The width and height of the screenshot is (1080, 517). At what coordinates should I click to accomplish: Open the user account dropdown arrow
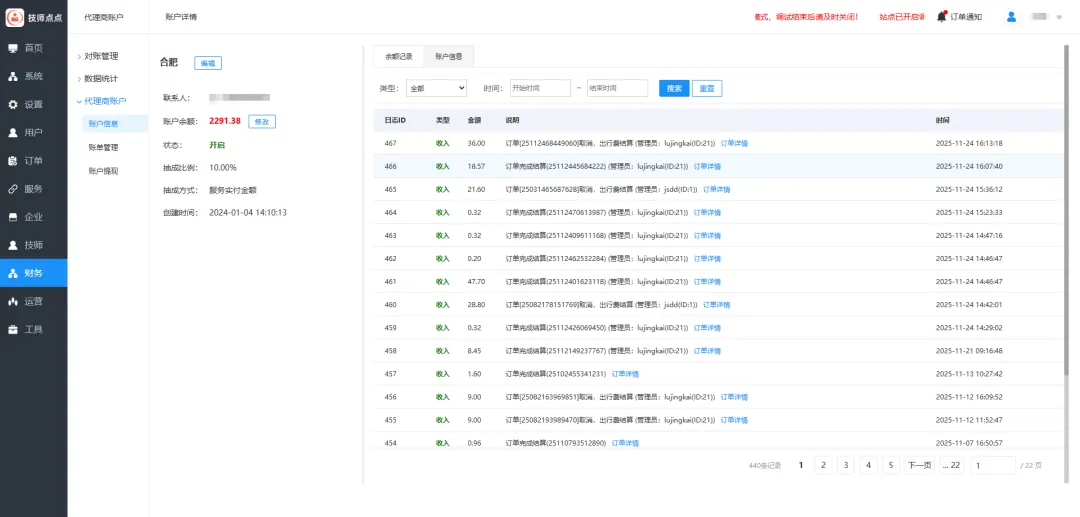tap(1059, 18)
